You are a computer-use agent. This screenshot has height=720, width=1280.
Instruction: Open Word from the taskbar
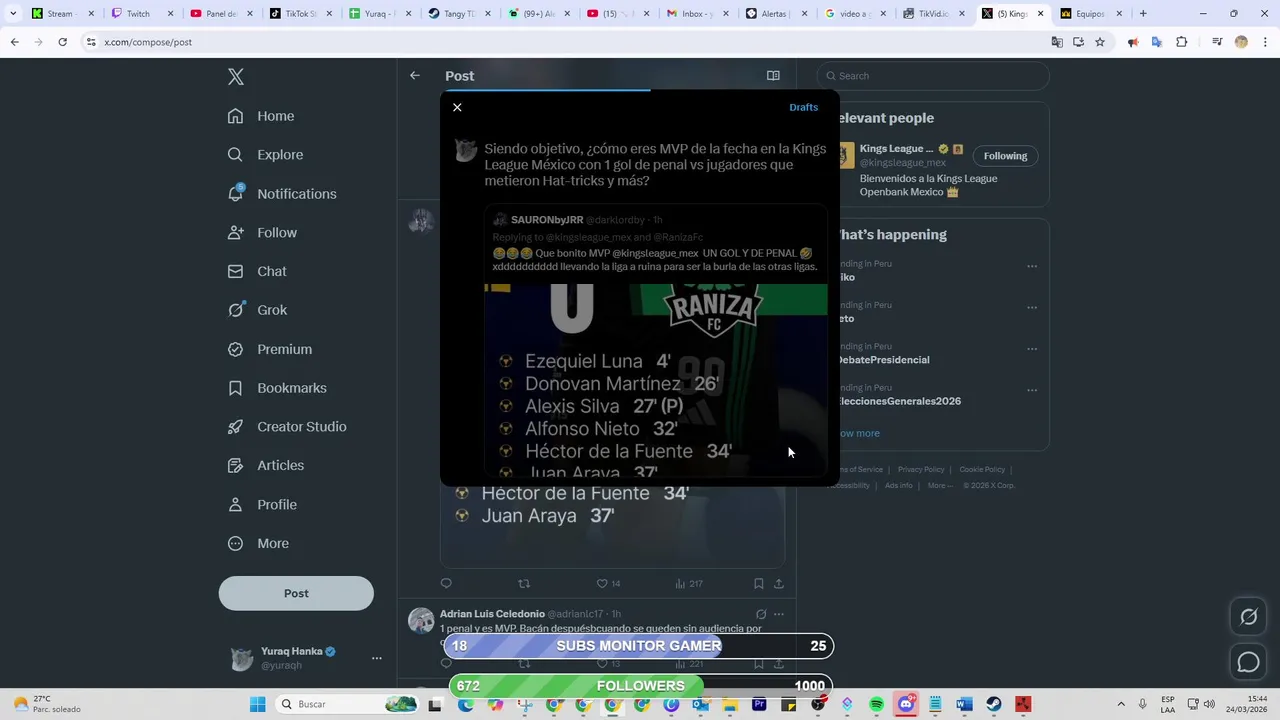click(964, 704)
